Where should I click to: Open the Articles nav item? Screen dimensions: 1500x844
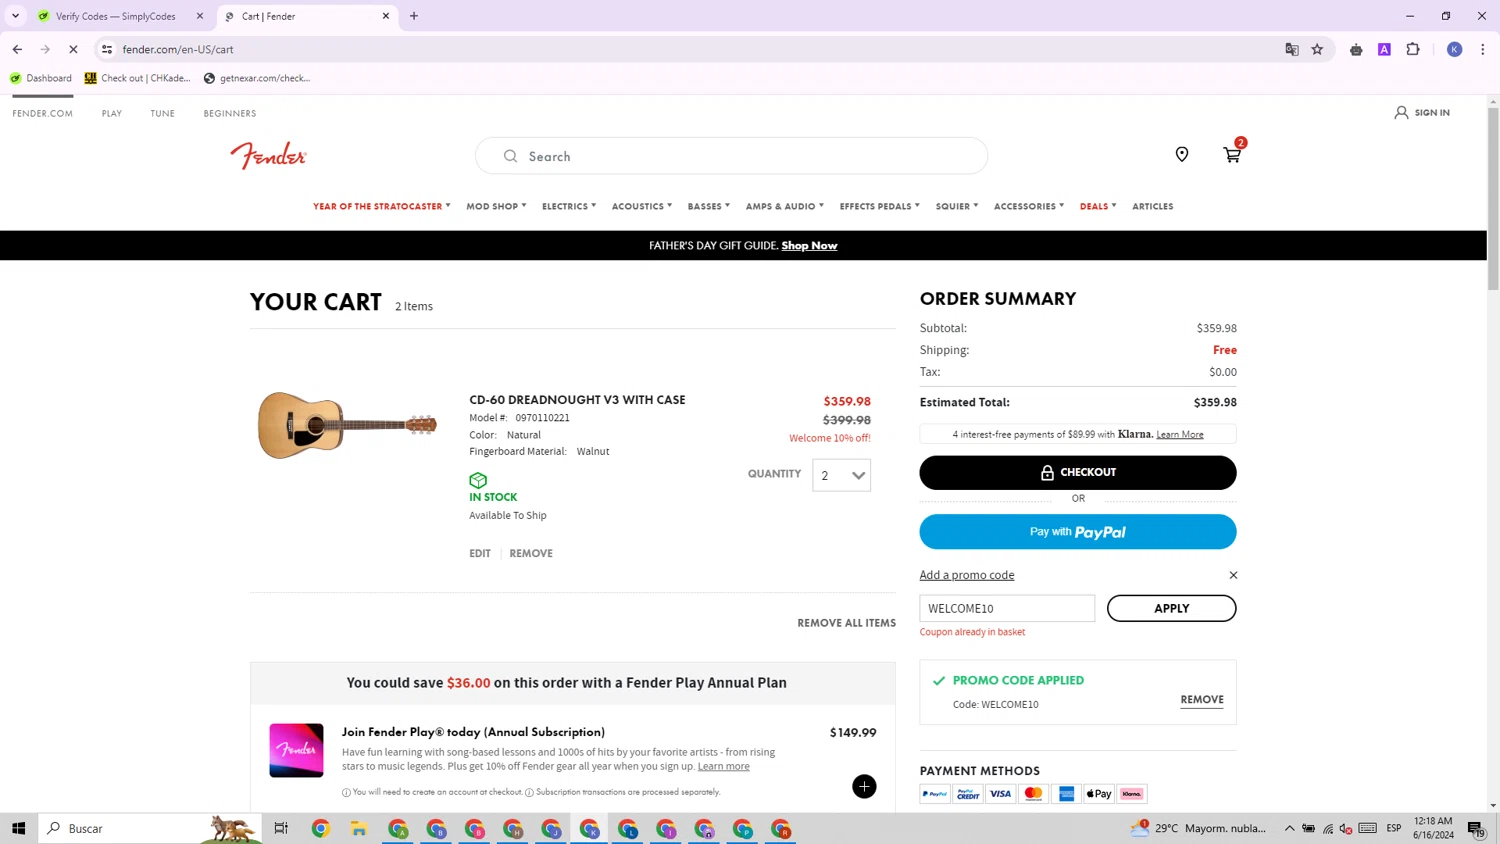pos(1153,206)
